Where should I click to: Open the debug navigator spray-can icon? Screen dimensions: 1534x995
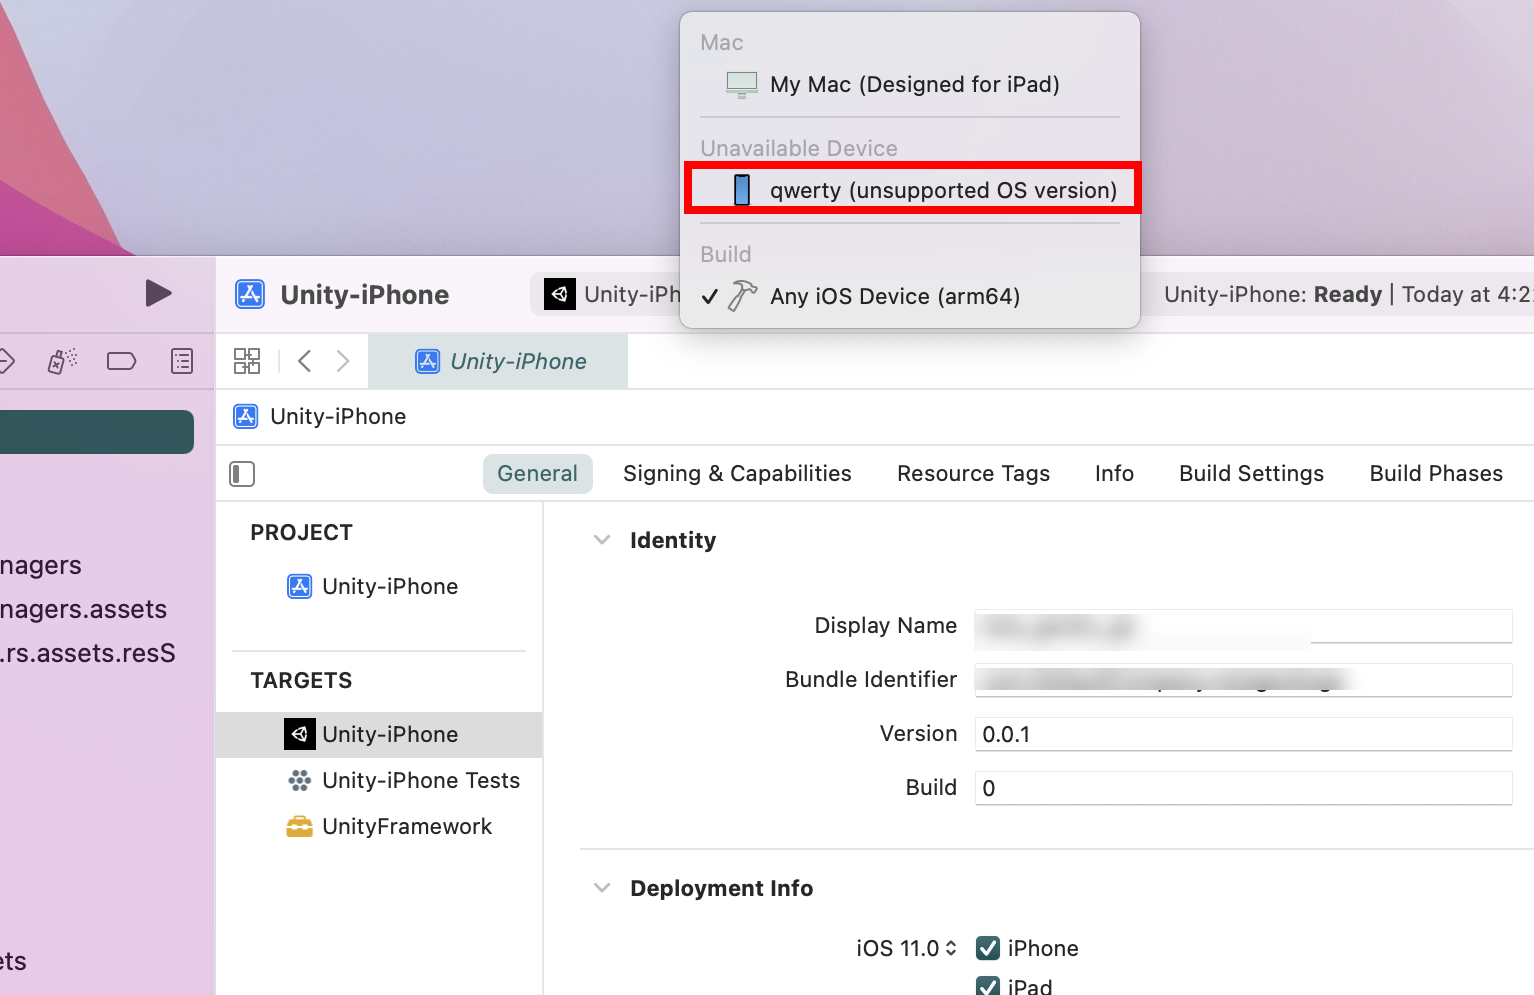62,361
